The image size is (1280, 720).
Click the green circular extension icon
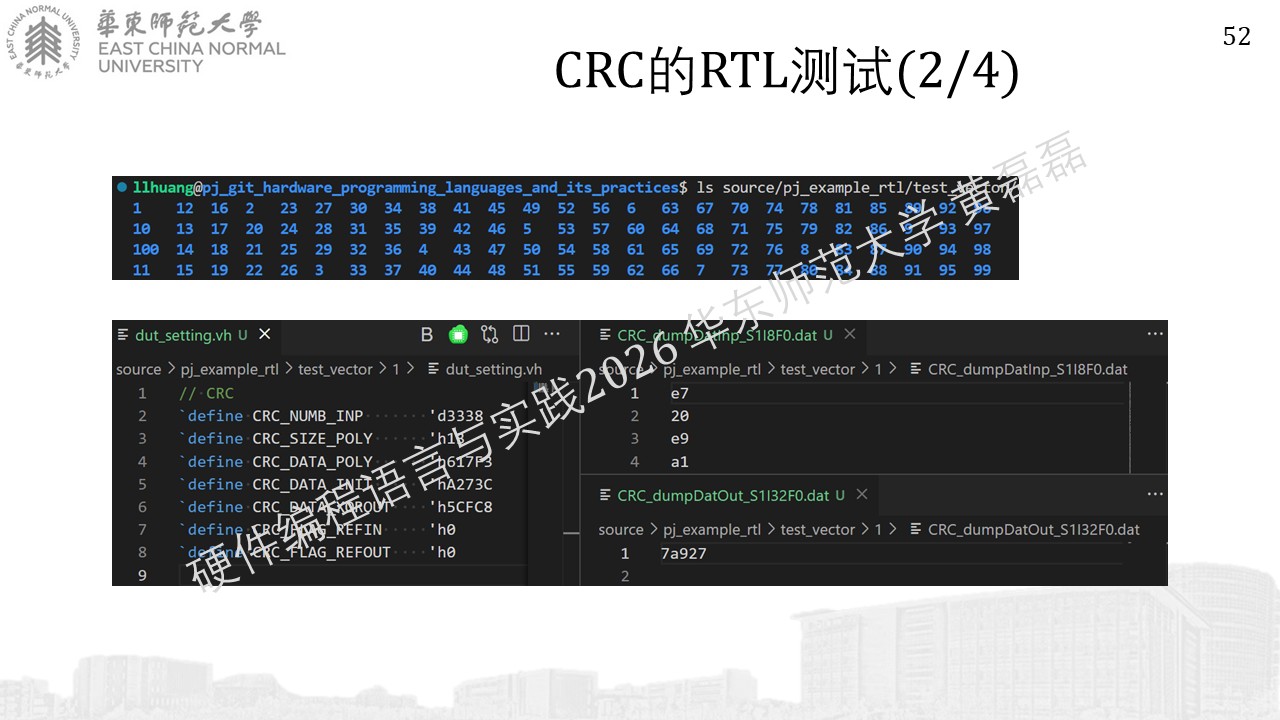(458, 334)
